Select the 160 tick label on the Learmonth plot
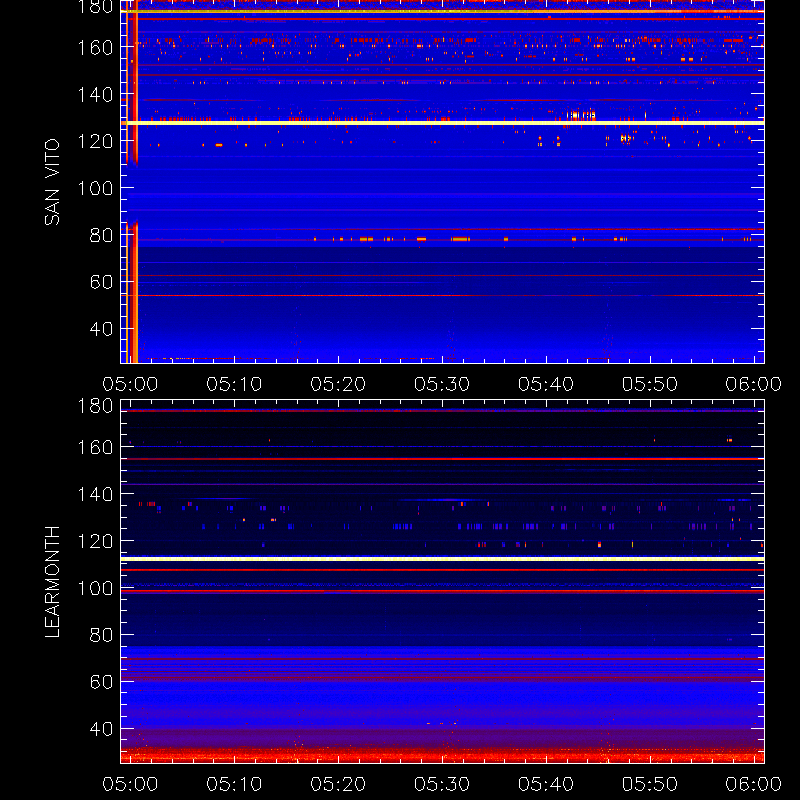Image resolution: width=800 pixels, height=800 pixels. [95, 447]
